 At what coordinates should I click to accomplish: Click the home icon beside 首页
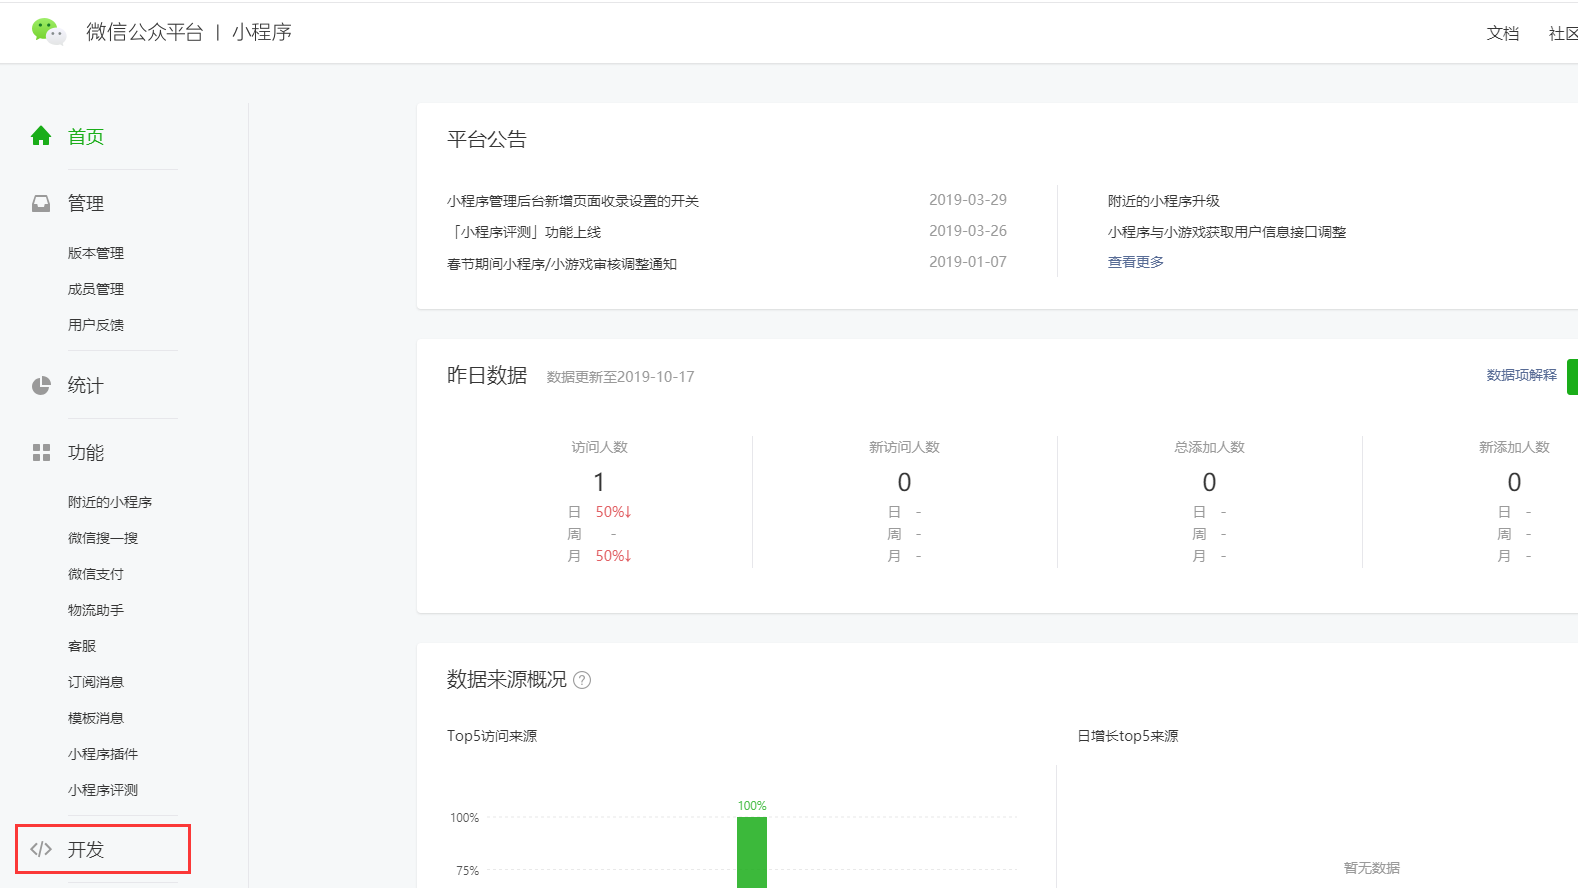(x=41, y=136)
